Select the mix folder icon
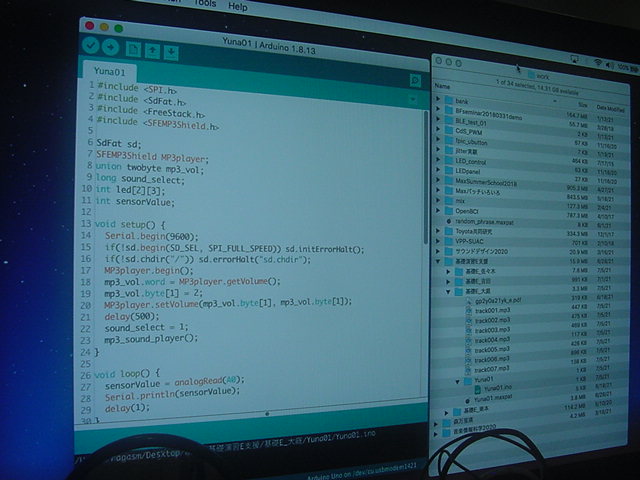Image resolution: width=640 pixels, height=480 pixels. tap(449, 200)
